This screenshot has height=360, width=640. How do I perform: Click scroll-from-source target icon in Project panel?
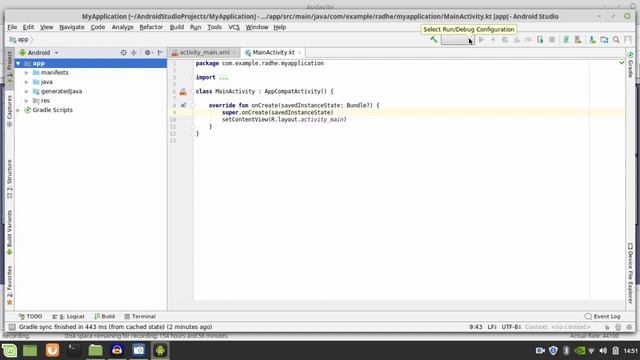pos(123,53)
